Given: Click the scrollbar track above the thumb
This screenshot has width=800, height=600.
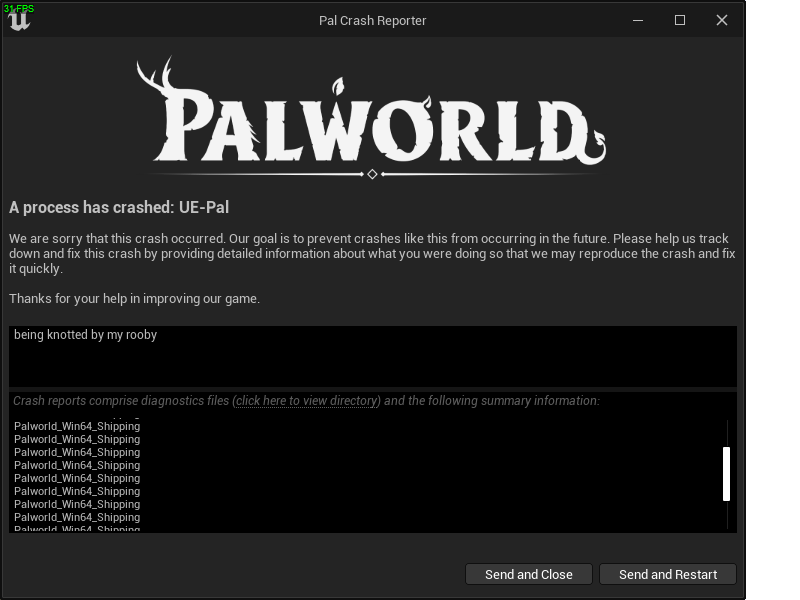Looking at the screenshot, I should click(727, 433).
